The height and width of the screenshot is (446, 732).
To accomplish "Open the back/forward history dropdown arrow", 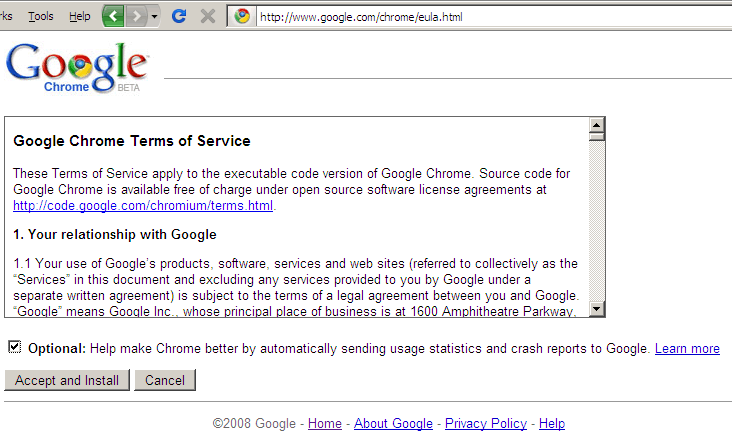I will point(154,17).
